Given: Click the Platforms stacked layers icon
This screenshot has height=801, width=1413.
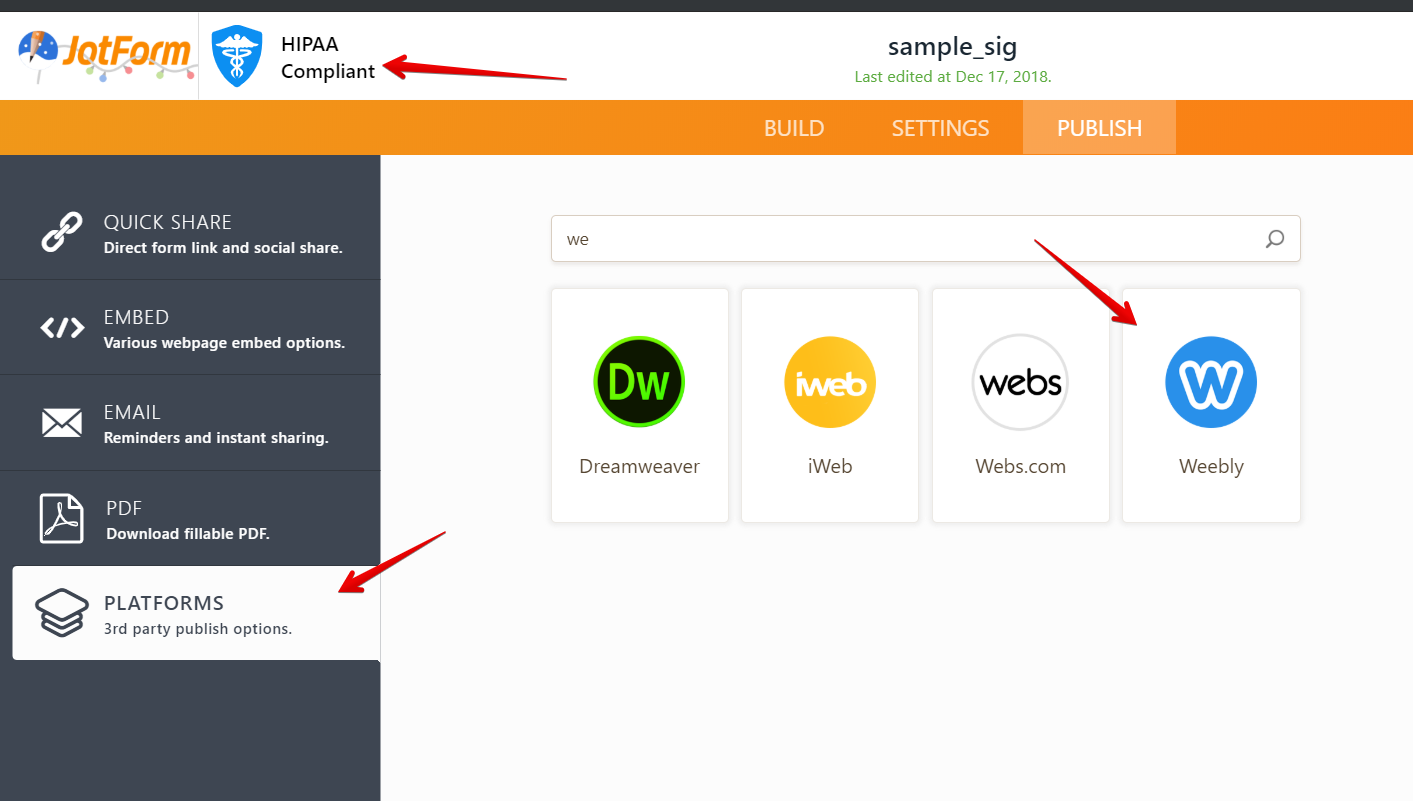Looking at the screenshot, I should point(62,612).
